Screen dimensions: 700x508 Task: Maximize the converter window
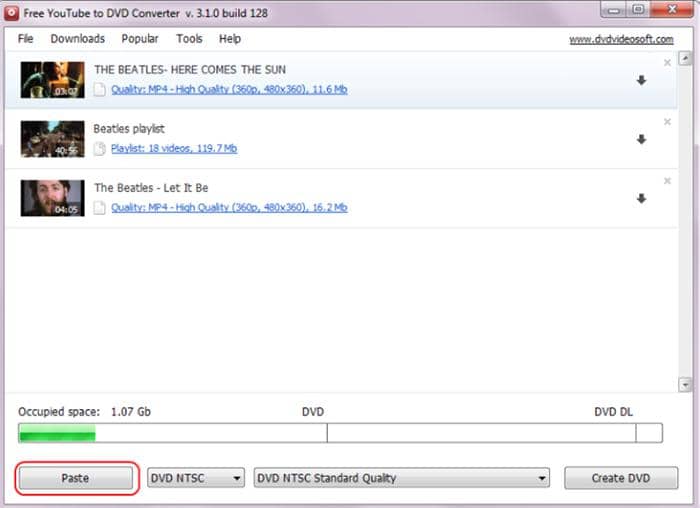pos(638,9)
